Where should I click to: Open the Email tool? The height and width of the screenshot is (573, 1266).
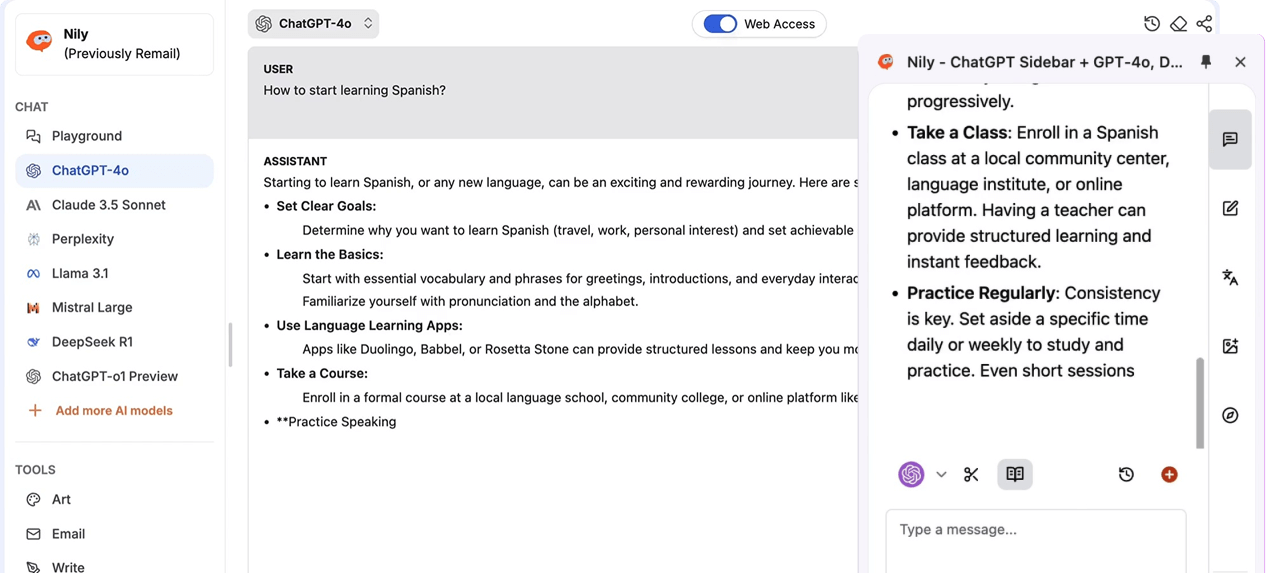(x=68, y=534)
